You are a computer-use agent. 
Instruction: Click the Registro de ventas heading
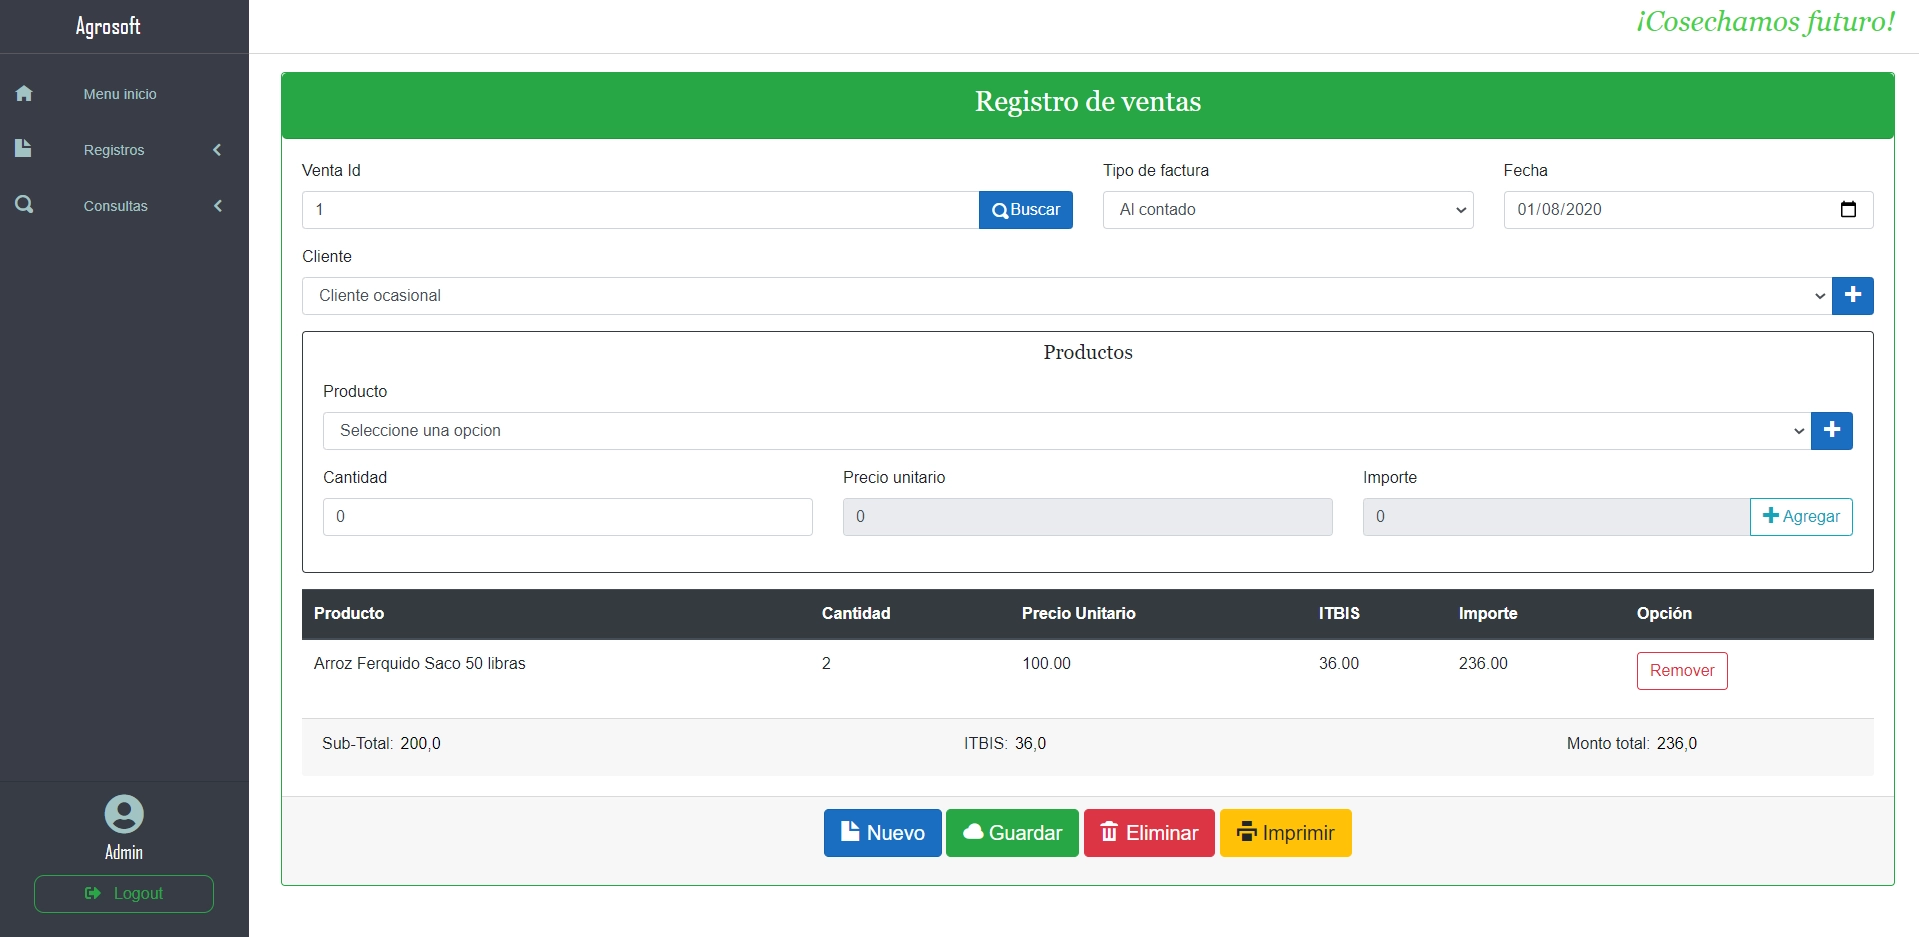(1088, 102)
